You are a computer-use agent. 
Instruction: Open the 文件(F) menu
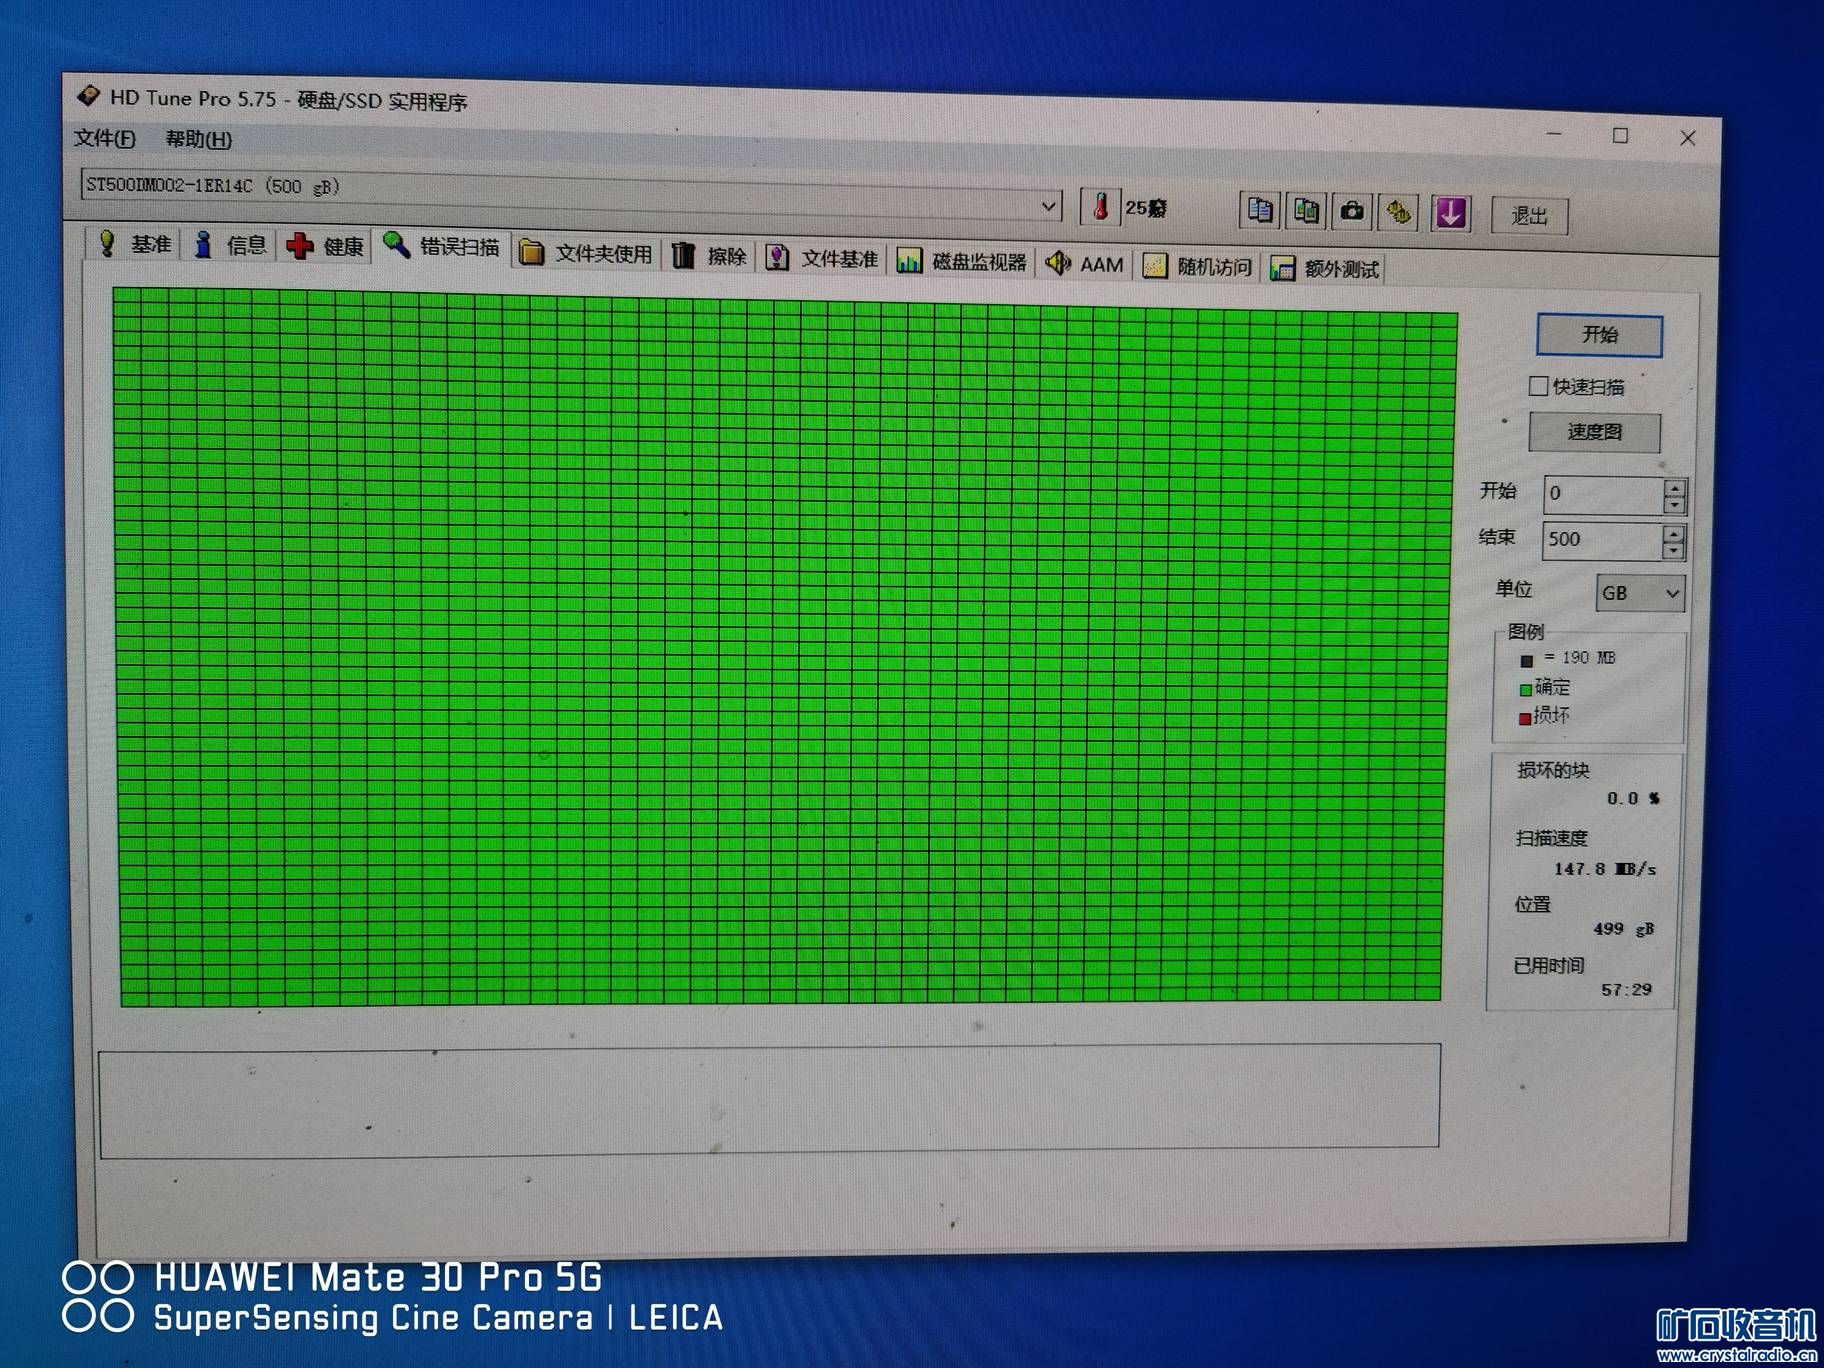104,138
